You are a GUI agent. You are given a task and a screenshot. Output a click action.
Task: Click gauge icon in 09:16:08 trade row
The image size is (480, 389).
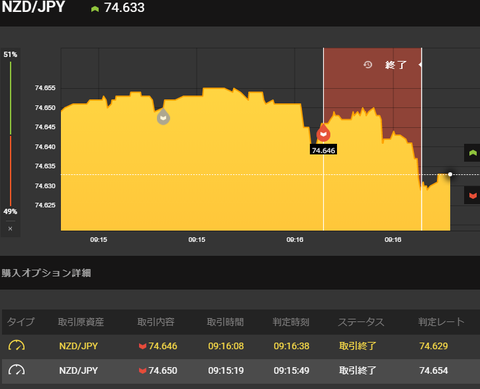pyautogui.click(x=16, y=346)
